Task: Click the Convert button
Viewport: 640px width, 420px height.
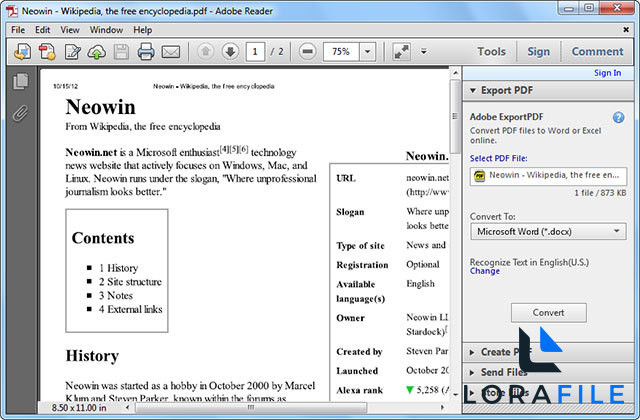Action: tap(549, 313)
